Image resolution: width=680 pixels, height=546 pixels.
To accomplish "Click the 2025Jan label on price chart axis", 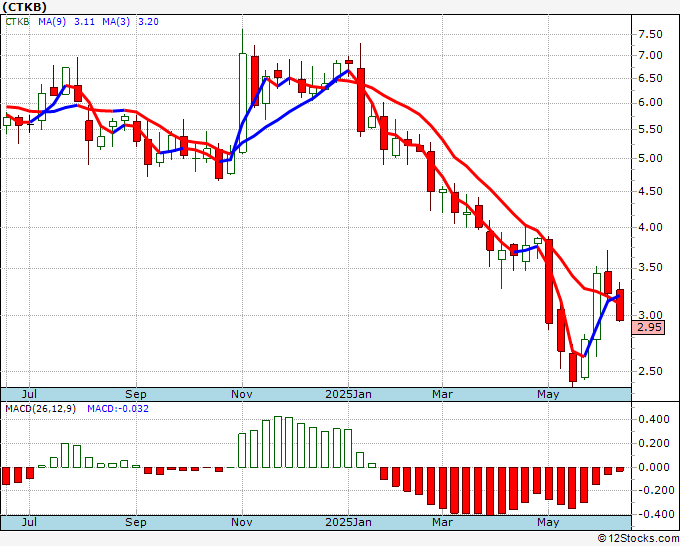I will pyautogui.click(x=348, y=394).
